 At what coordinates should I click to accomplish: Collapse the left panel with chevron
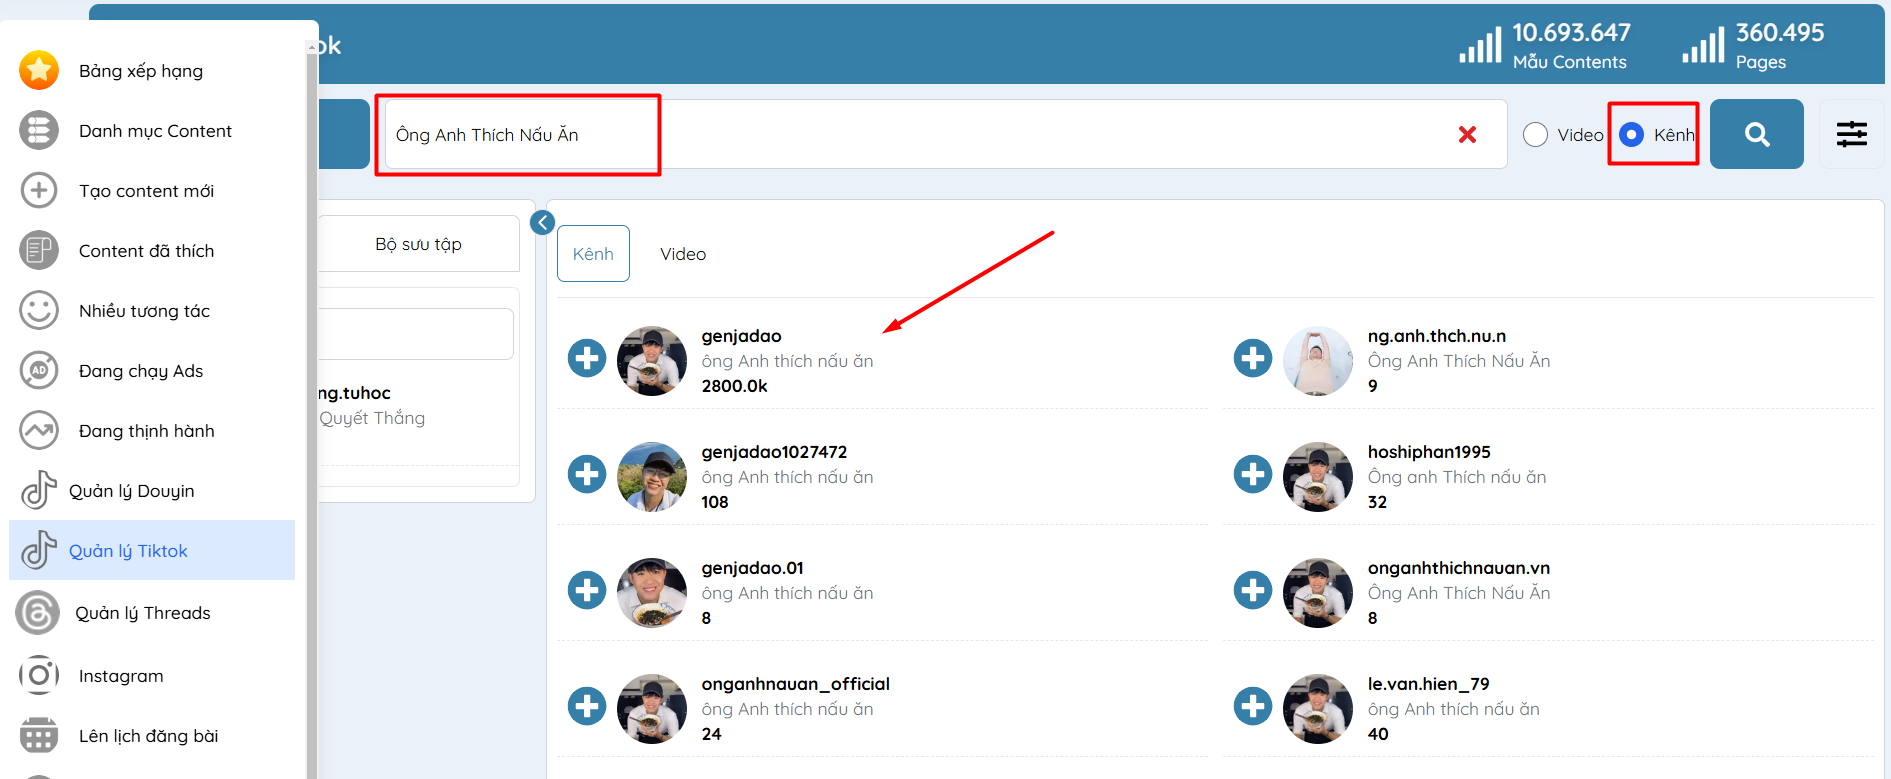pyautogui.click(x=542, y=223)
